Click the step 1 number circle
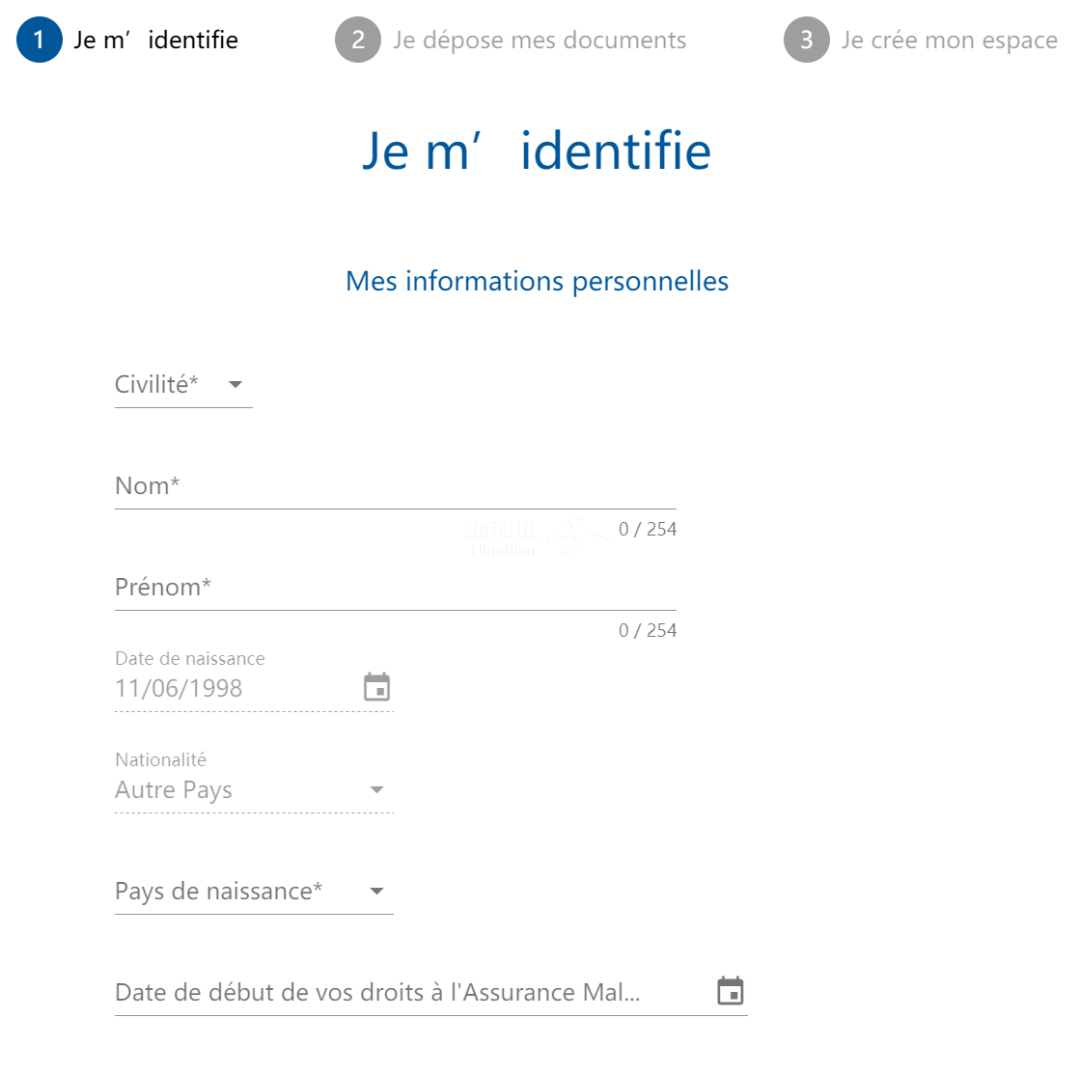This screenshot has height=1073, width=1080. 39,40
